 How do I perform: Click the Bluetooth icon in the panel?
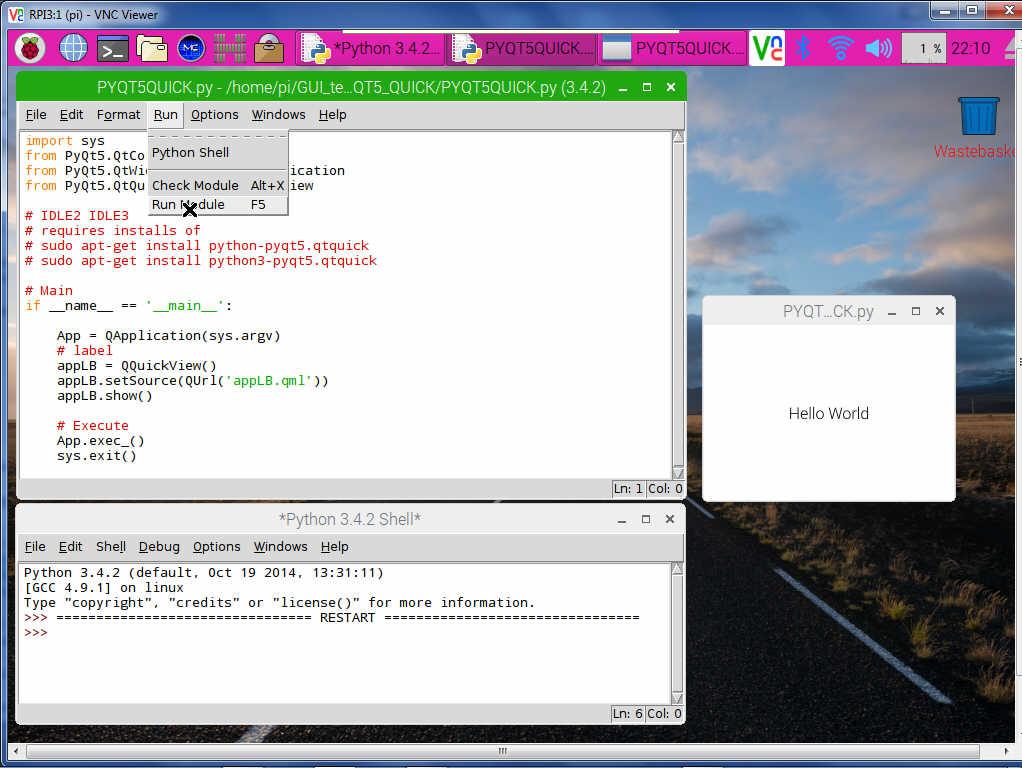click(802, 47)
